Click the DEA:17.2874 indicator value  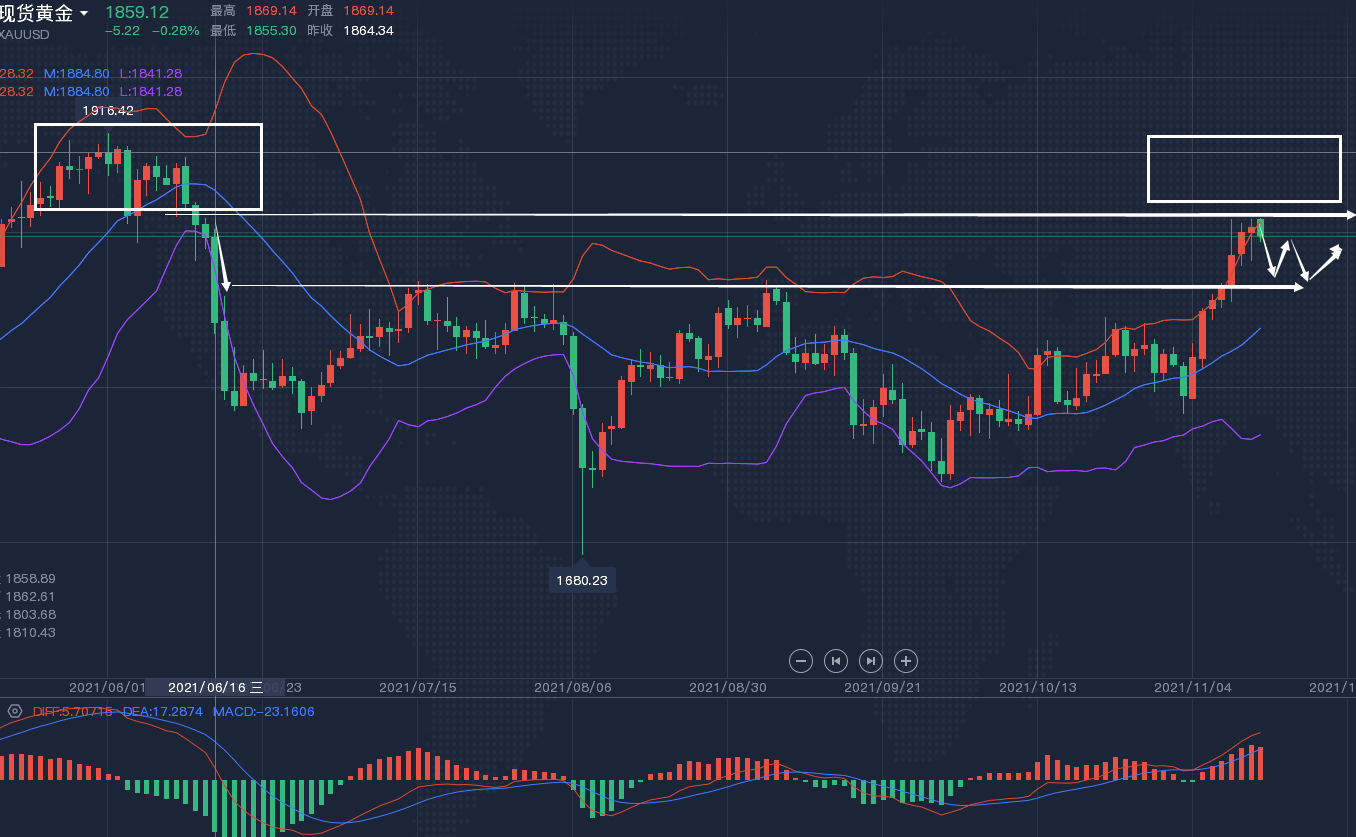pyautogui.click(x=162, y=711)
